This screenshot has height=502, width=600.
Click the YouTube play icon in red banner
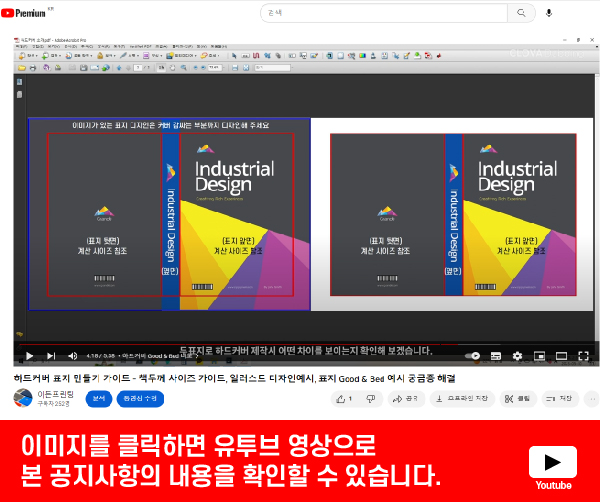[552, 462]
